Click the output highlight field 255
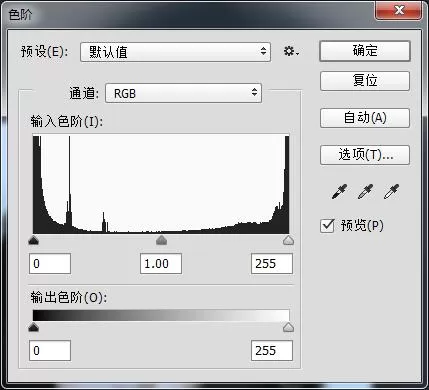 tap(272, 351)
